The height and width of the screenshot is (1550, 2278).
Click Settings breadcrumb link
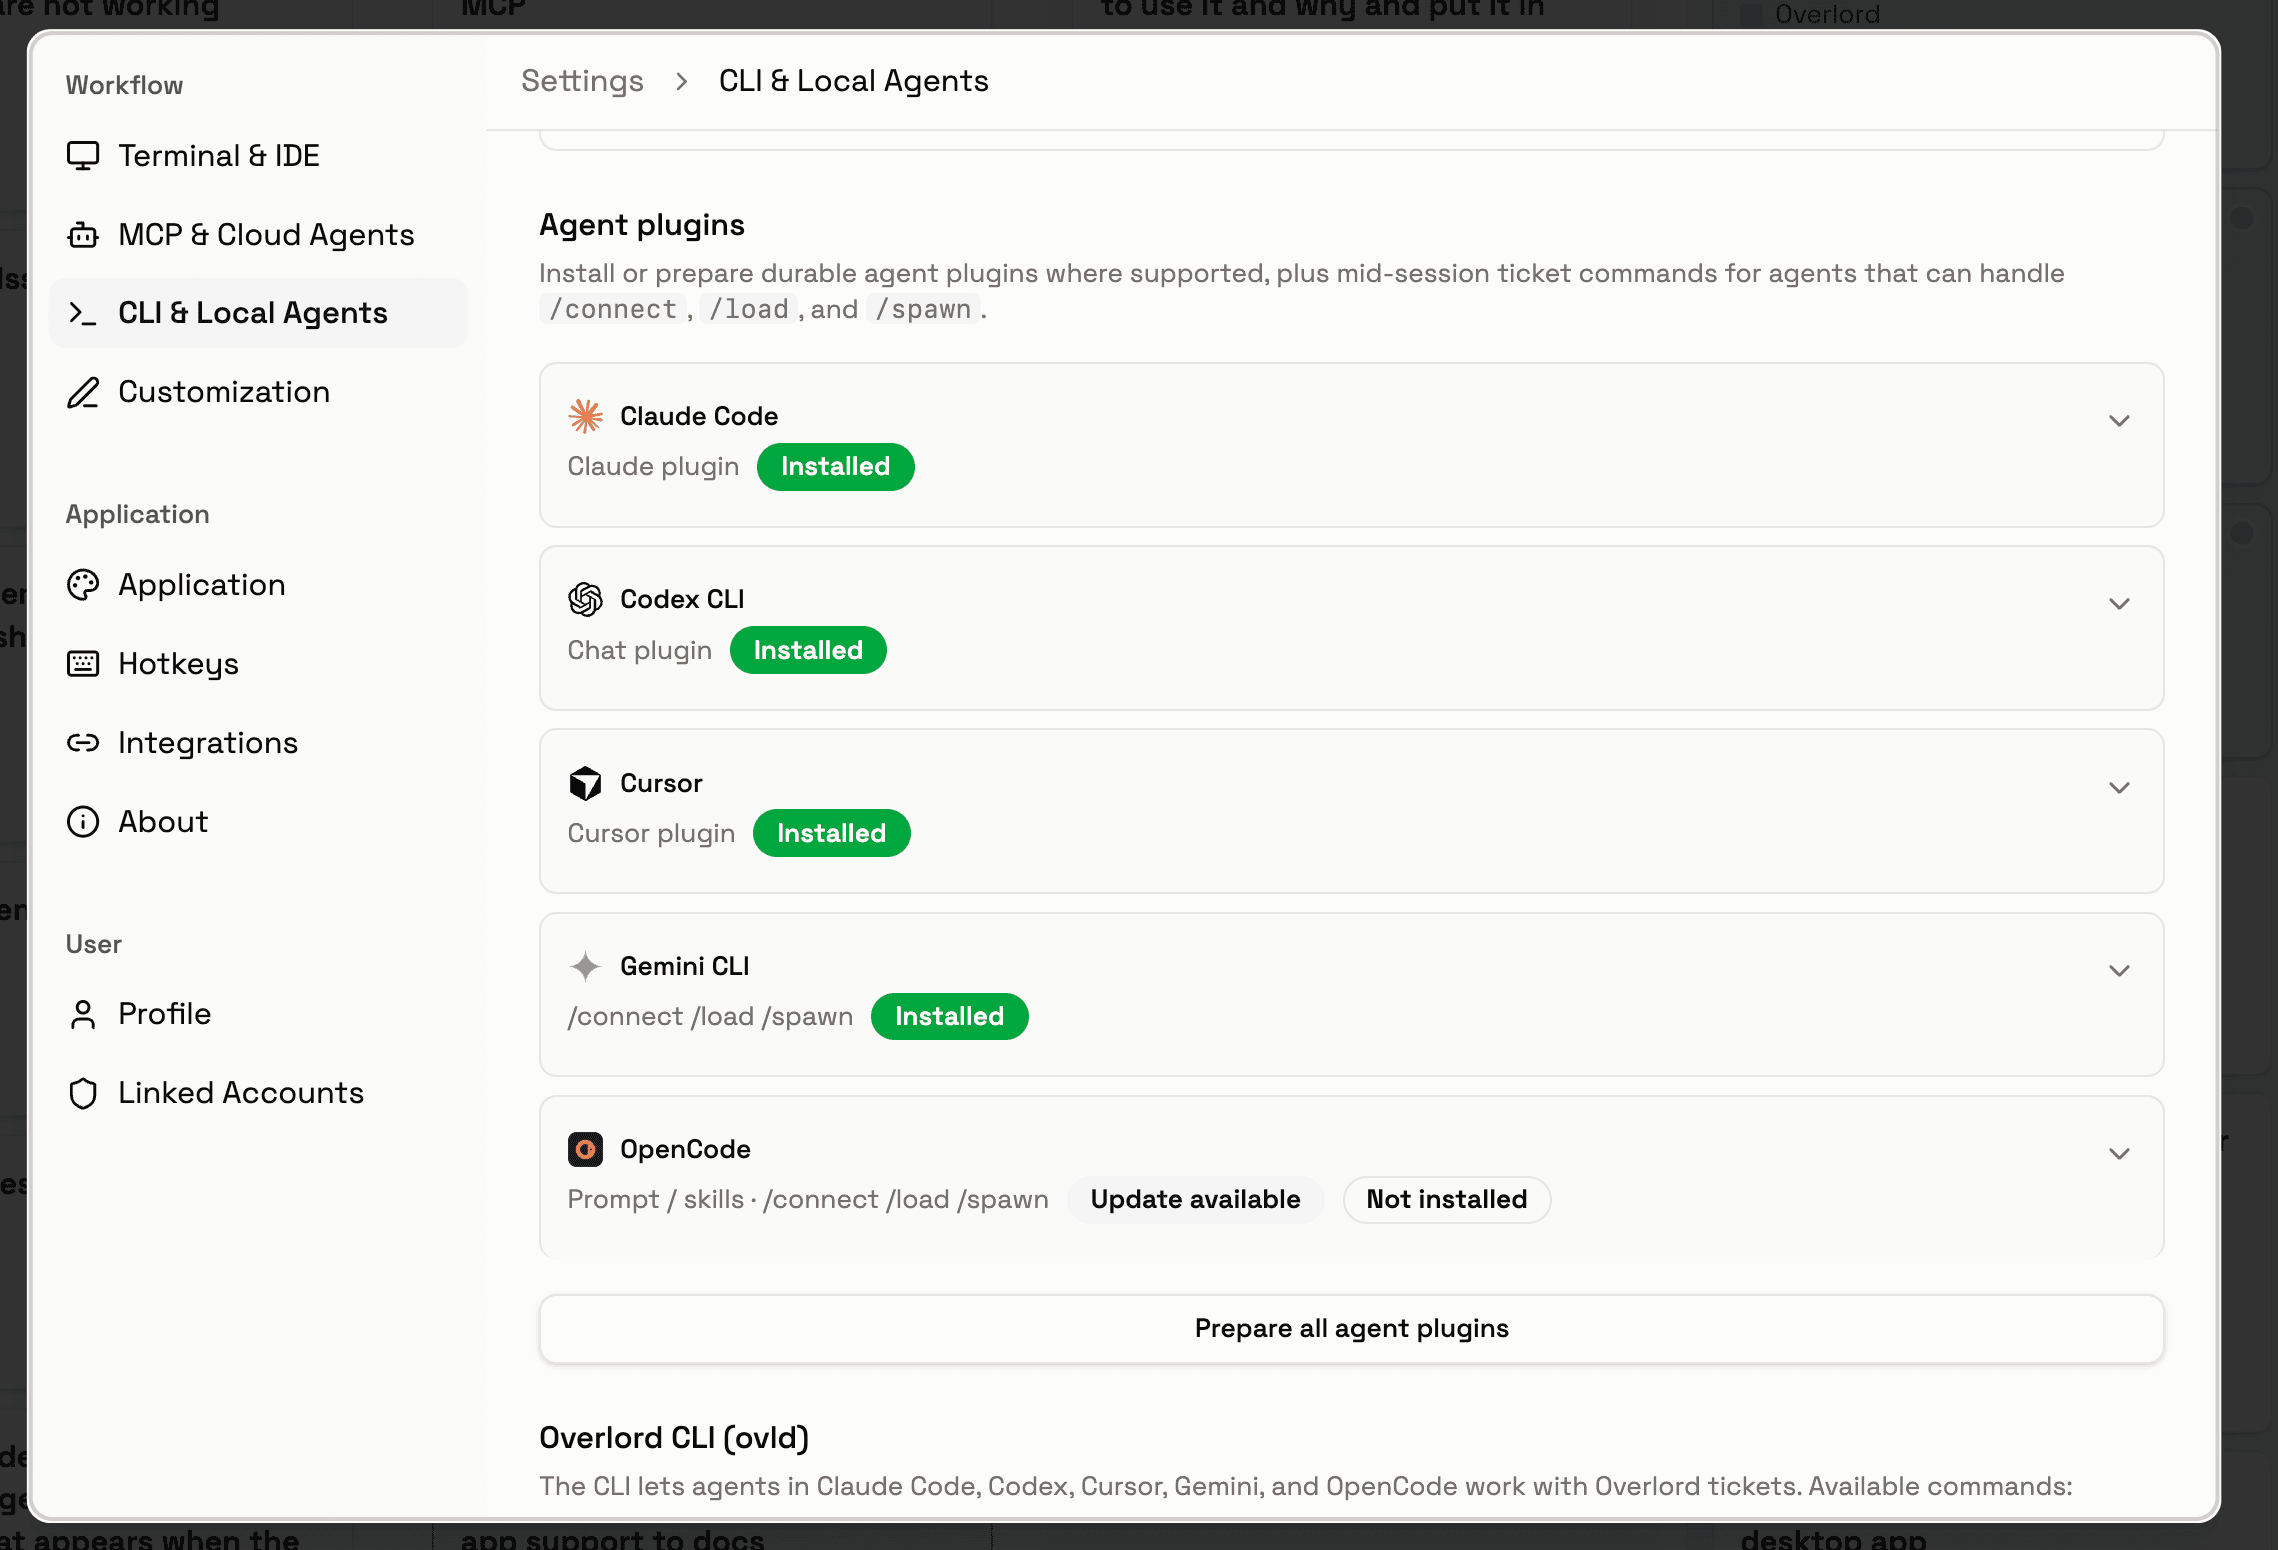(582, 81)
